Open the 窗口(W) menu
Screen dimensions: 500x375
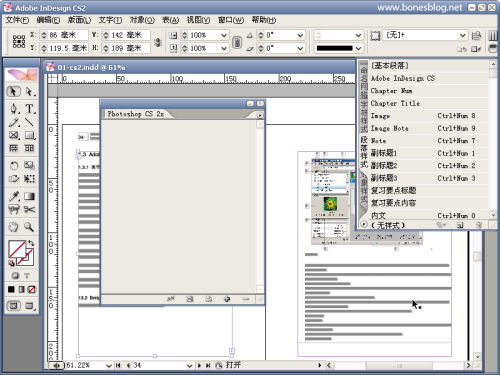[231, 20]
